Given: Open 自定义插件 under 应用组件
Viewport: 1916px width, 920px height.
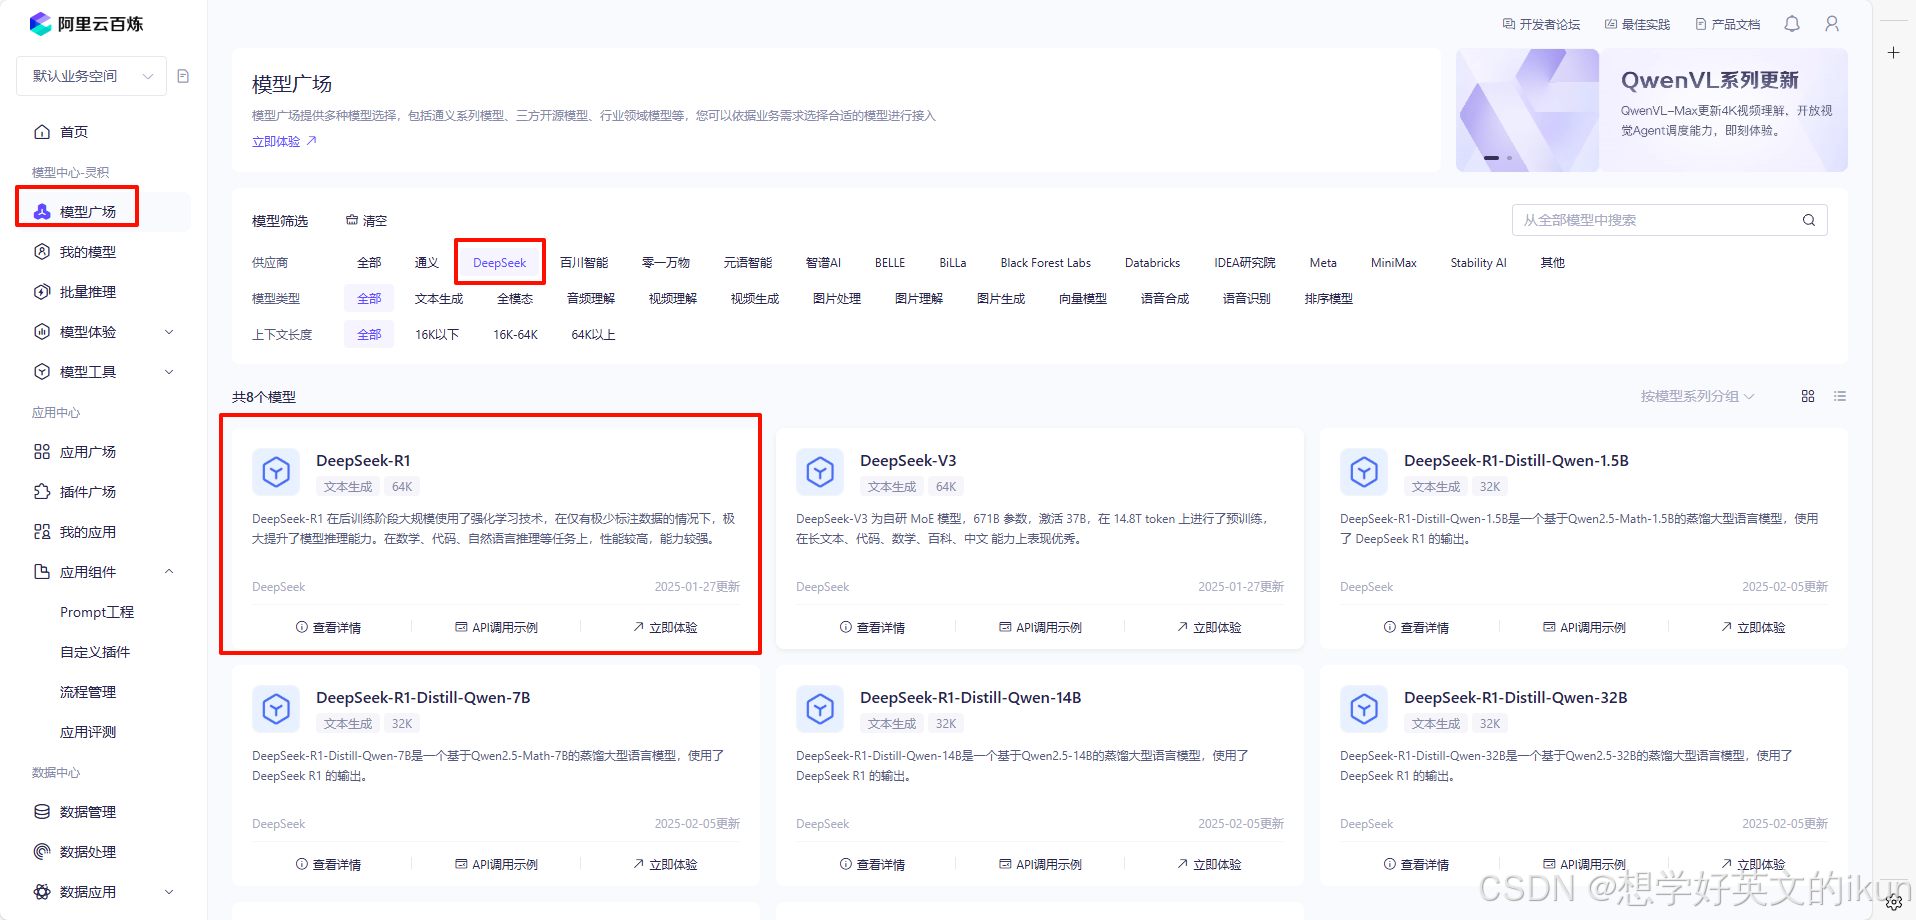Looking at the screenshot, I should pos(95,652).
